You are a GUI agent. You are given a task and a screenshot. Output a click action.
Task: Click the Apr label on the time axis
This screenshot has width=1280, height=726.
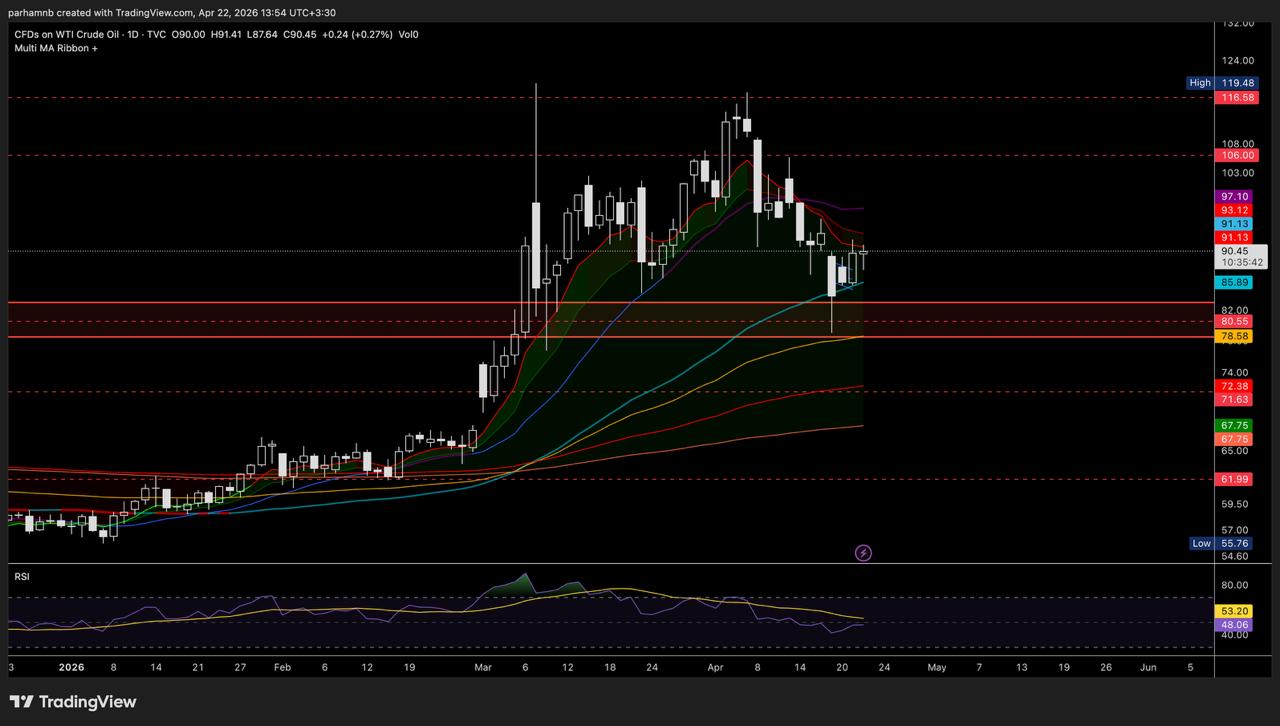(714, 666)
